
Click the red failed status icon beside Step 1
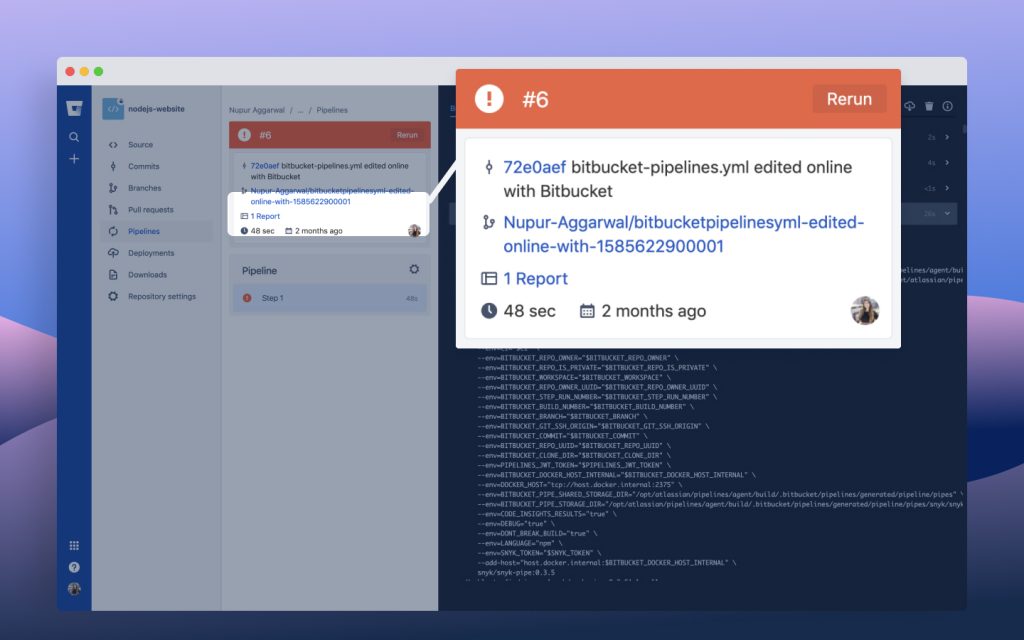247,298
